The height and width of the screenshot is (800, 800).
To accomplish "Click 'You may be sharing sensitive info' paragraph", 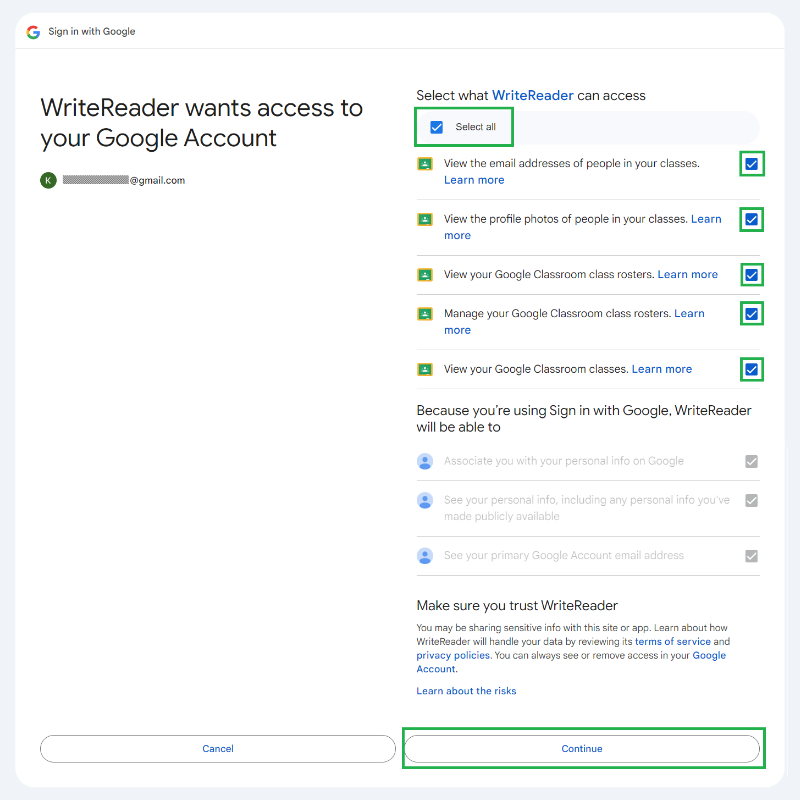I will coord(573,648).
